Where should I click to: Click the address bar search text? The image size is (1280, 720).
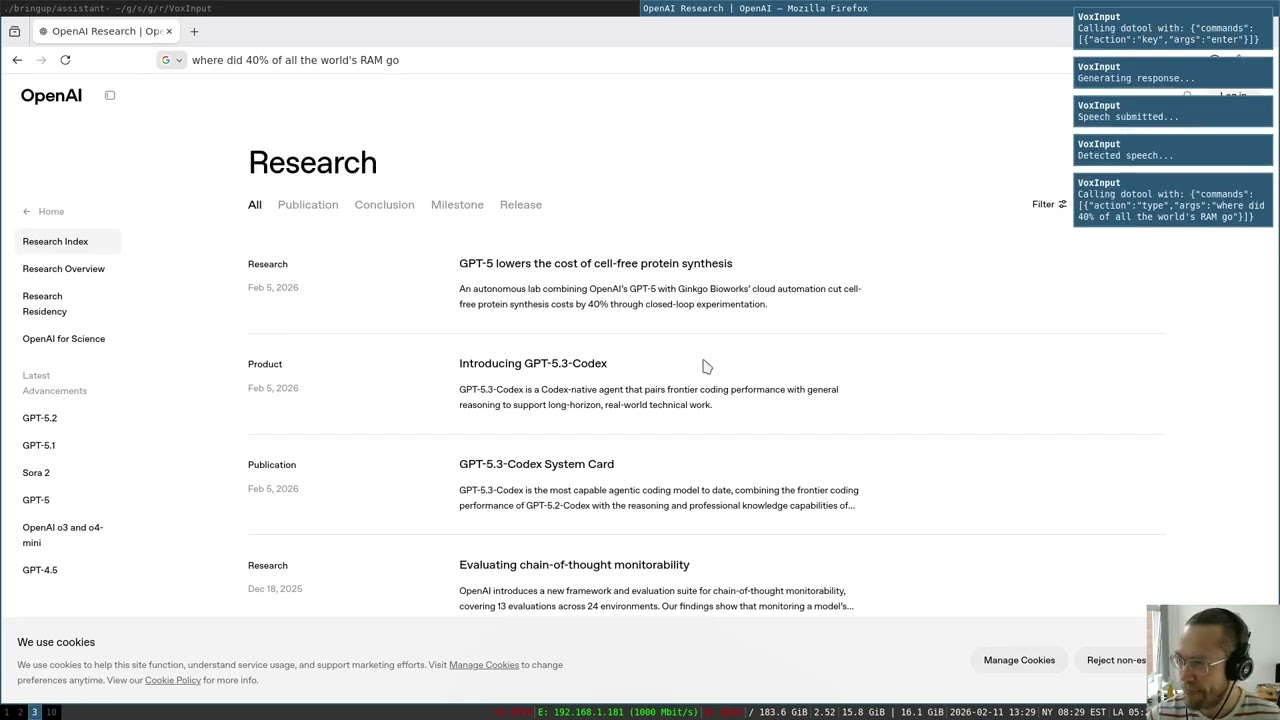[x=295, y=60]
